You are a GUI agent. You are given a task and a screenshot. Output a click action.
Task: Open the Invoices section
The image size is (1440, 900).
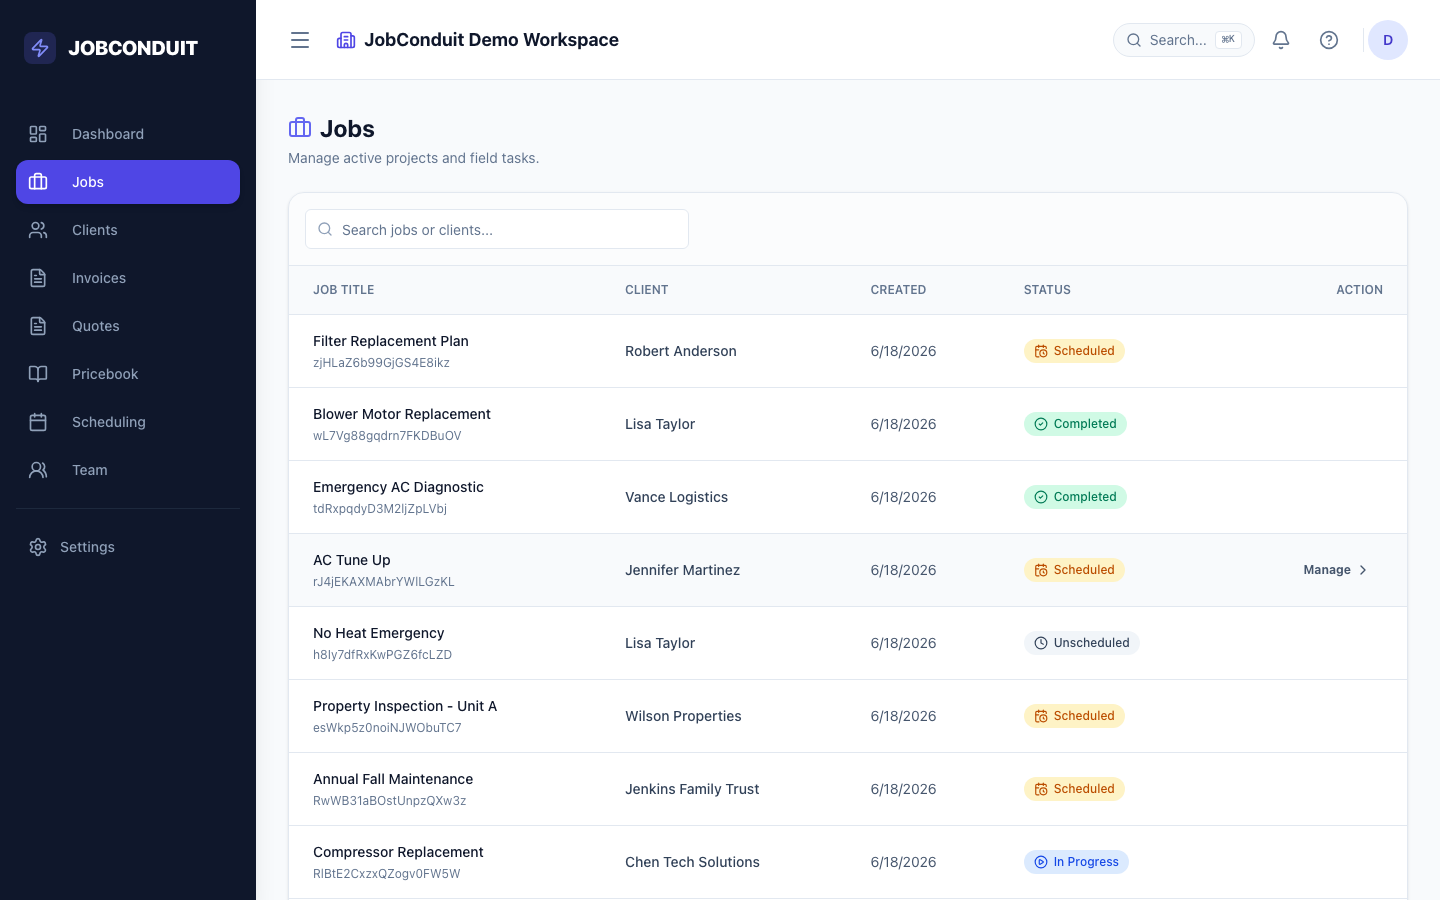[128, 278]
